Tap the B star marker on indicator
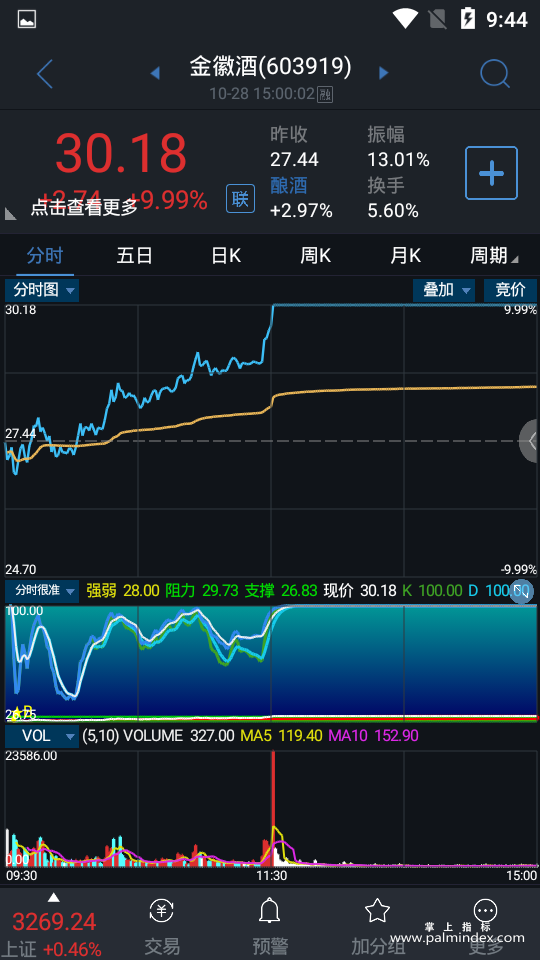540x960 pixels. (x=23, y=713)
